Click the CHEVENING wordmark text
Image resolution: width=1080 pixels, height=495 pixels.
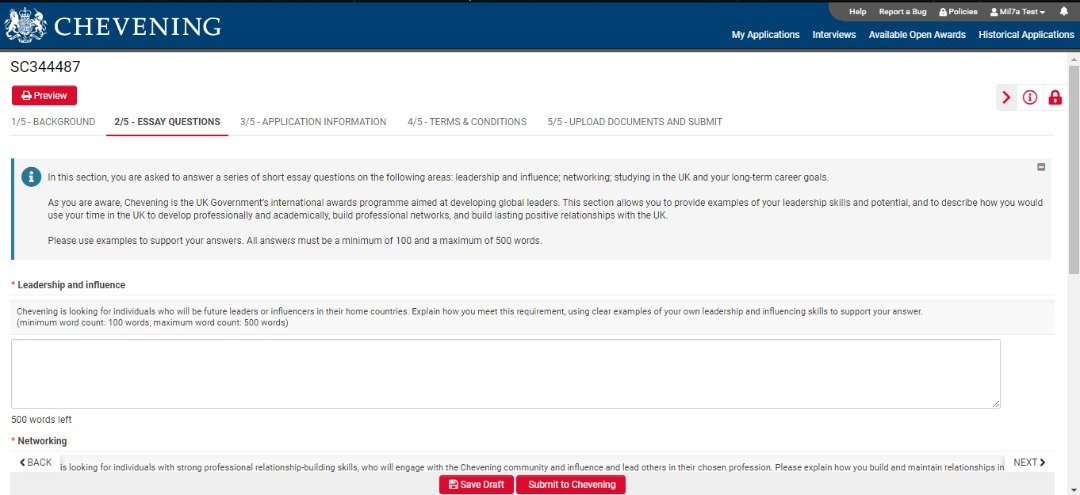[138, 26]
